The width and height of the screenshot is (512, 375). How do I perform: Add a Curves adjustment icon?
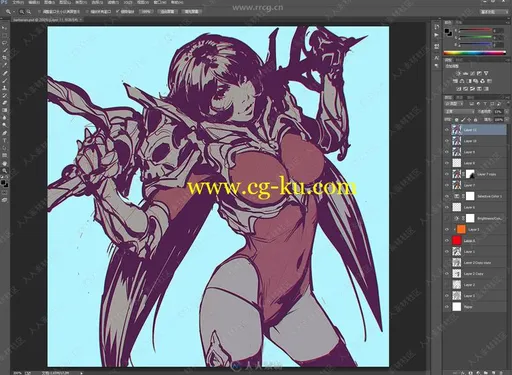(472, 73)
